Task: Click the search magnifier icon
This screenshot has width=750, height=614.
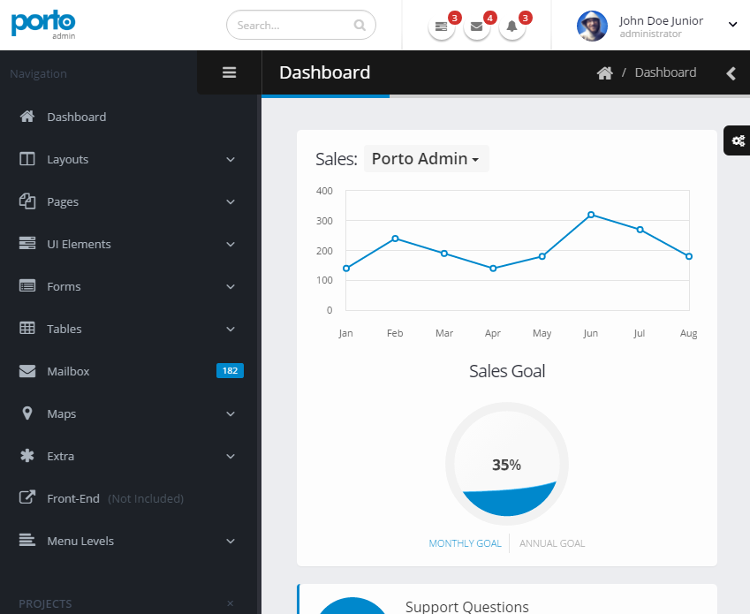Action: tap(360, 25)
